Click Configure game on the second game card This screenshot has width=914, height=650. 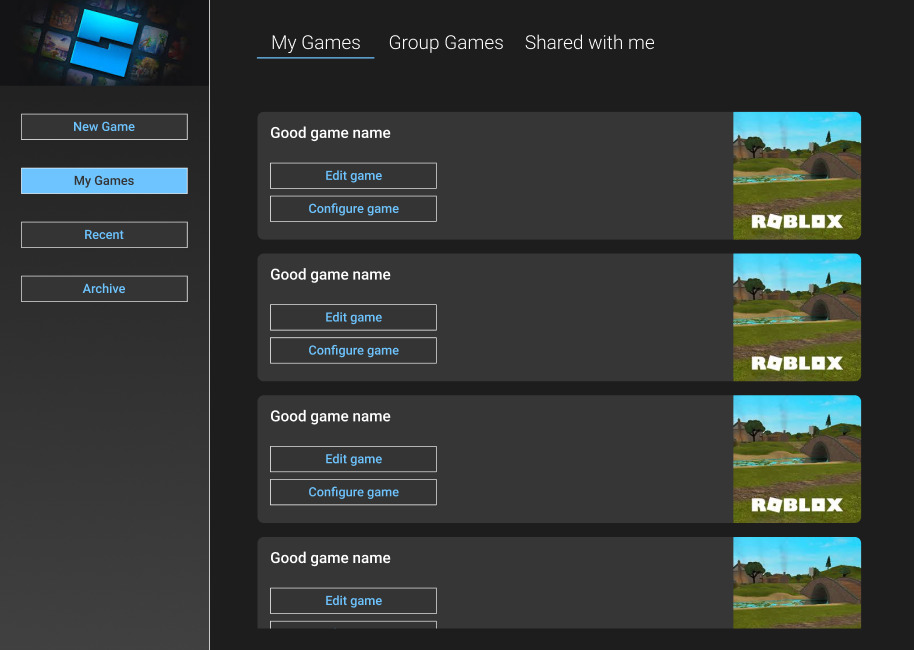click(x=353, y=350)
